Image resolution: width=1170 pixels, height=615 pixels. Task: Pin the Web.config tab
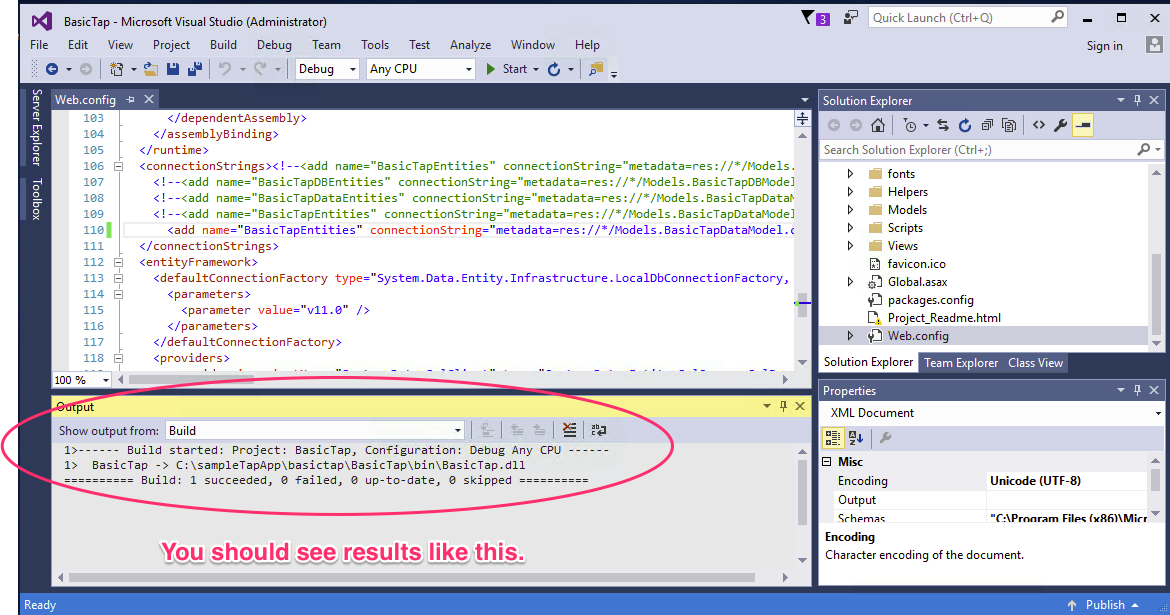[x=131, y=99]
